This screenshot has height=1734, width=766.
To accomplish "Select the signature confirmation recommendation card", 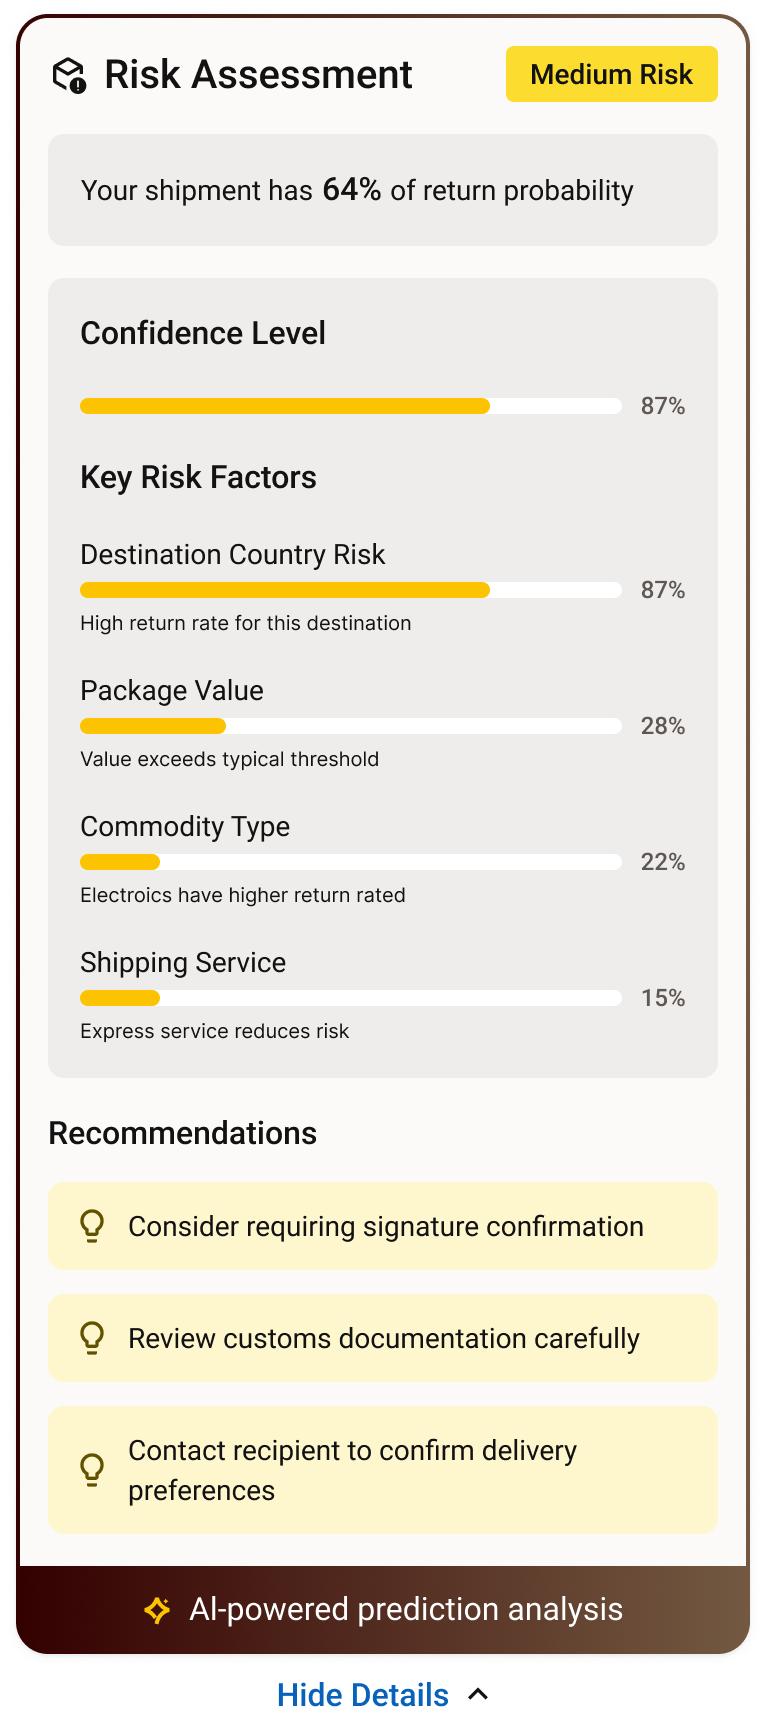I will coord(383,1226).
